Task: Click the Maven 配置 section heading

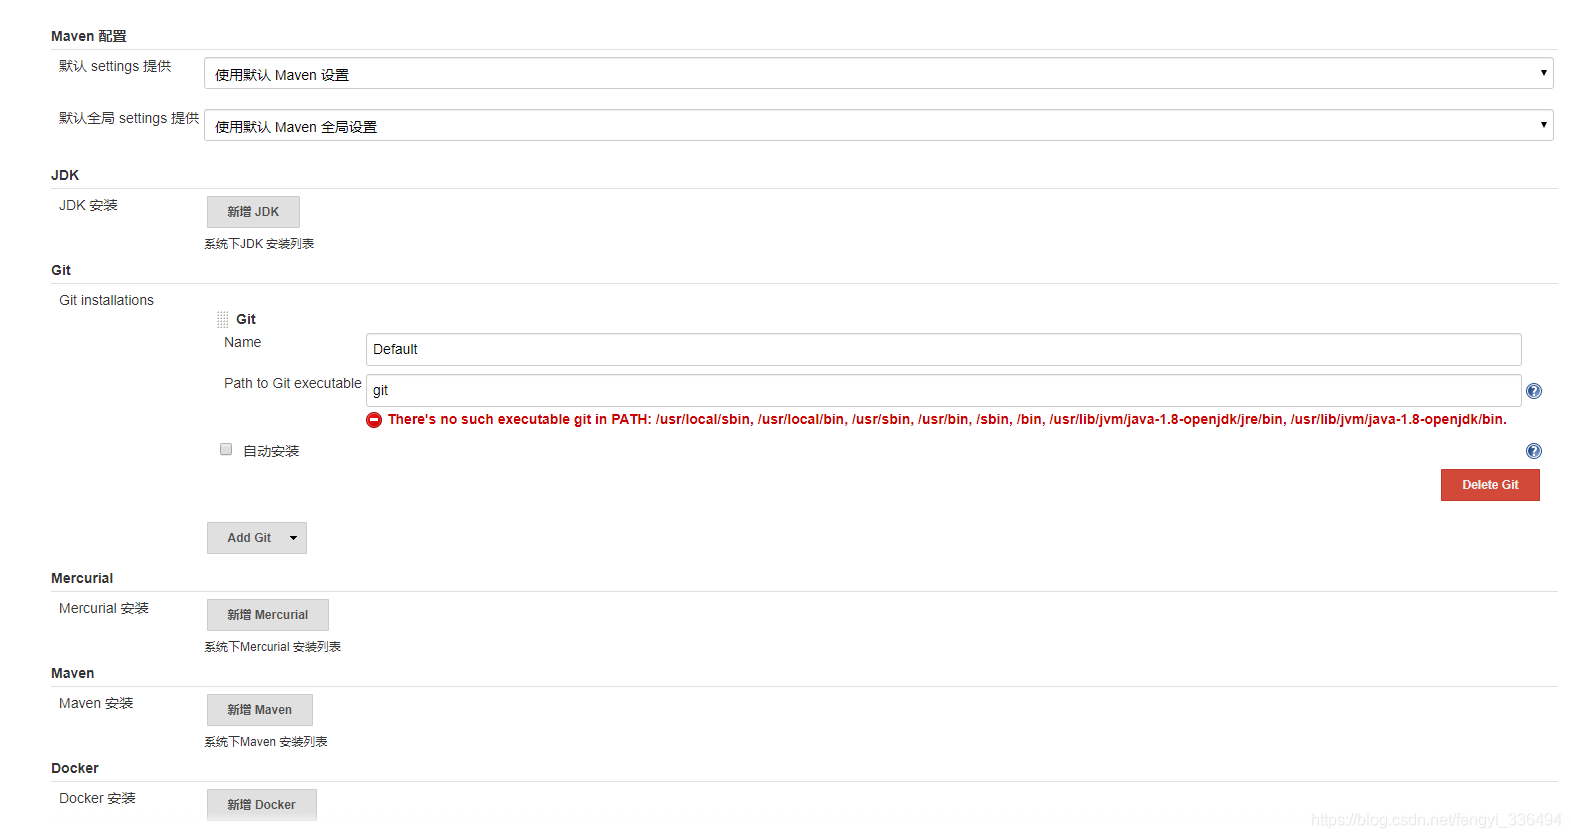Action: (89, 36)
